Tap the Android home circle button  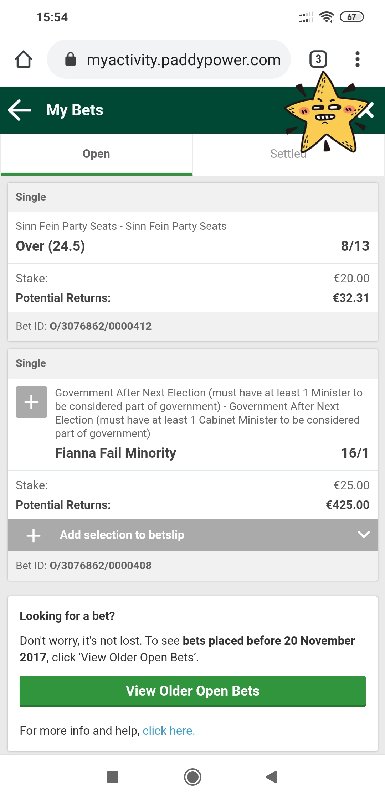coord(192,777)
